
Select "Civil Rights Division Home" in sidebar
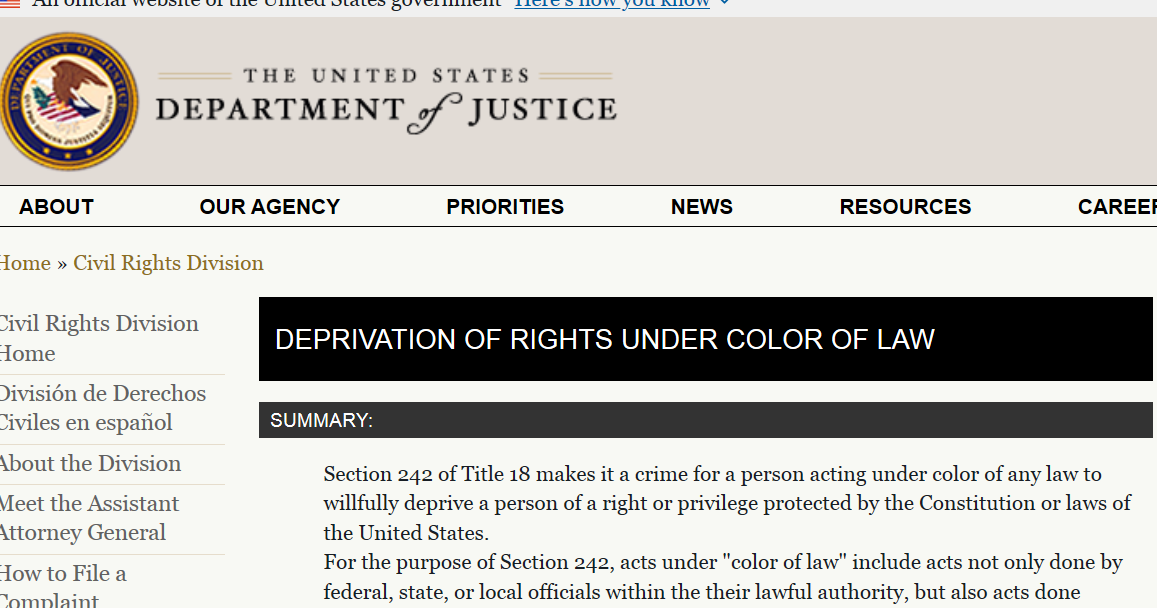coord(99,338)
